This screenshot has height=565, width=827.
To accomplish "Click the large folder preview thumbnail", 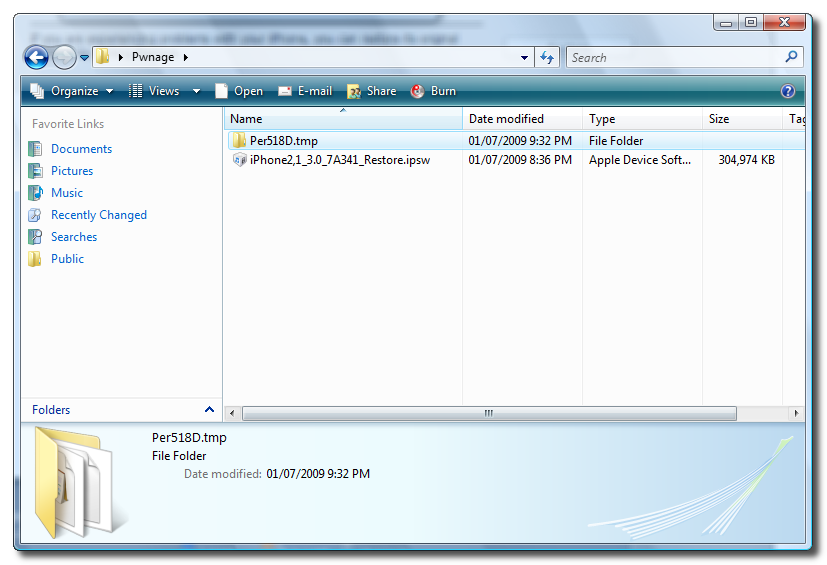I will click(x=70, y=480).
